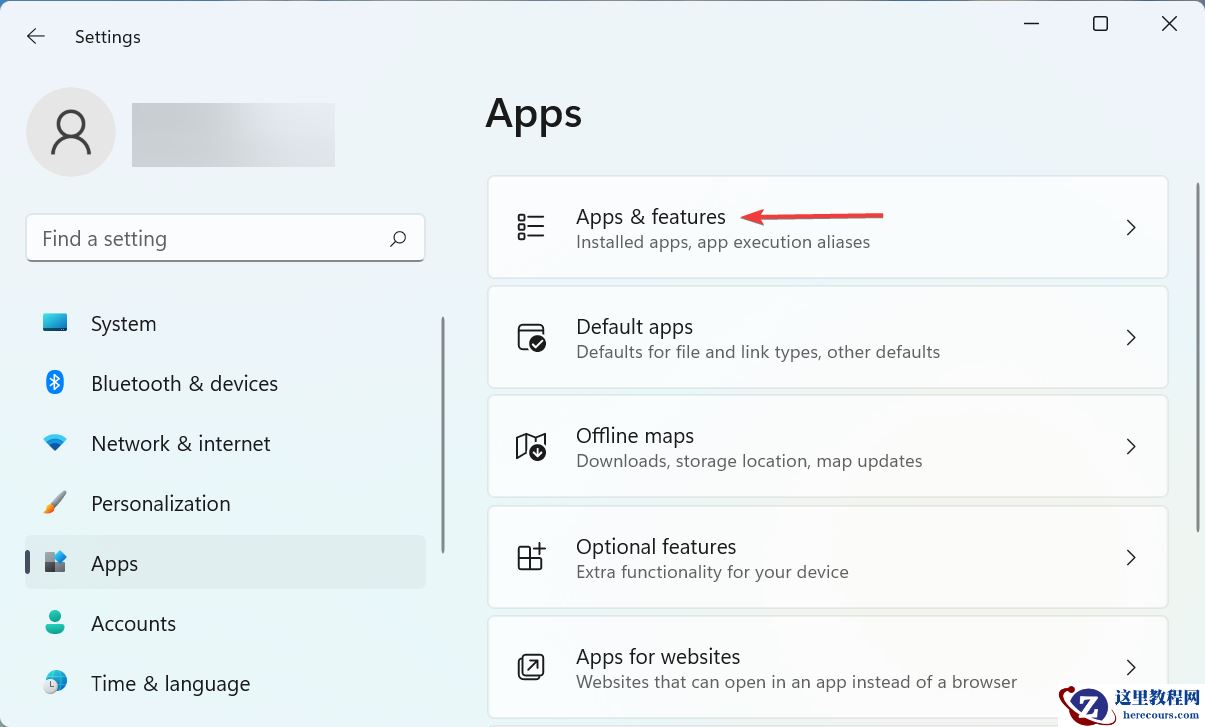Viewport: 1205px width, 727px height.
Task: Click the search magnifier icon
Action: [x=398, y=239]
